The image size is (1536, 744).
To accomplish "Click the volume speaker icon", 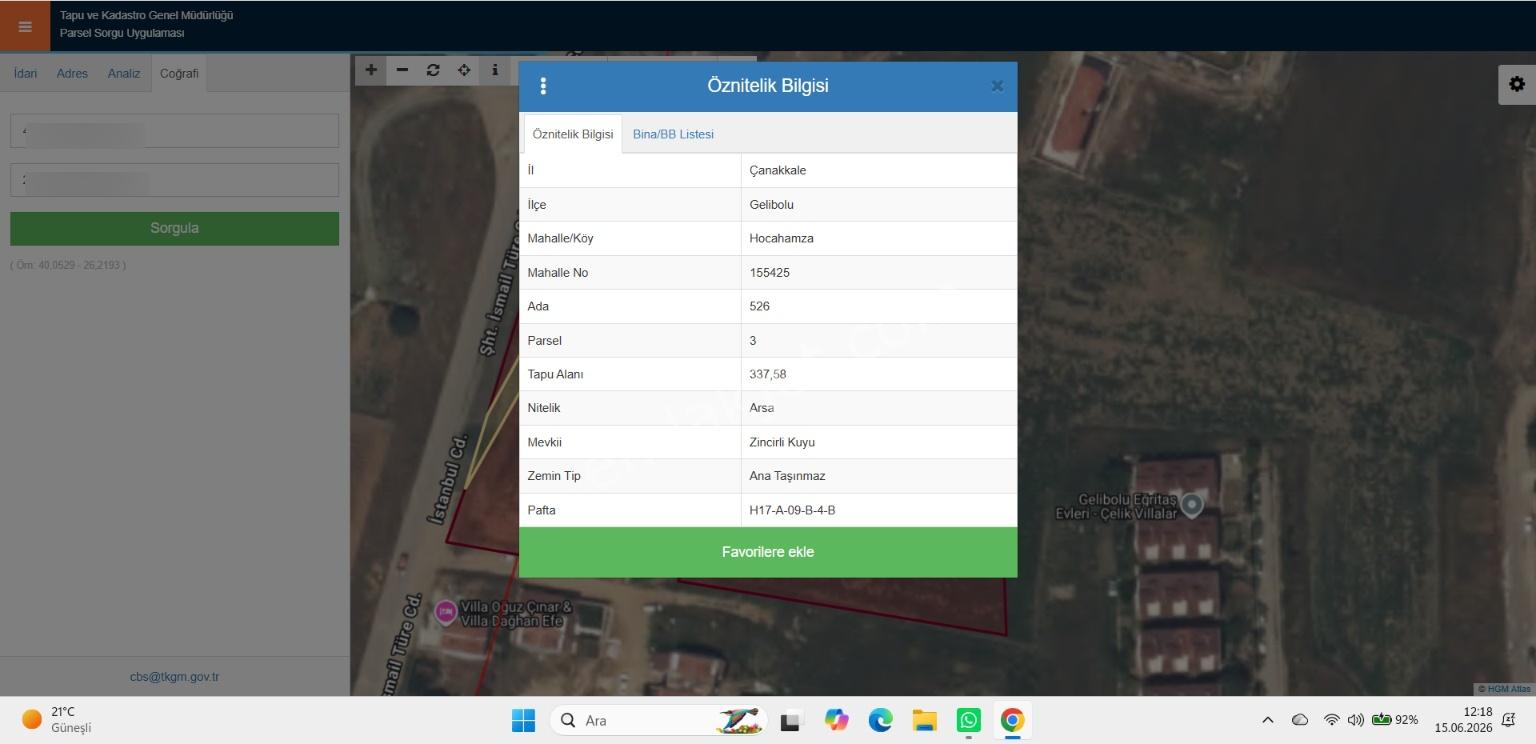I will click(x=1356, y=720).
